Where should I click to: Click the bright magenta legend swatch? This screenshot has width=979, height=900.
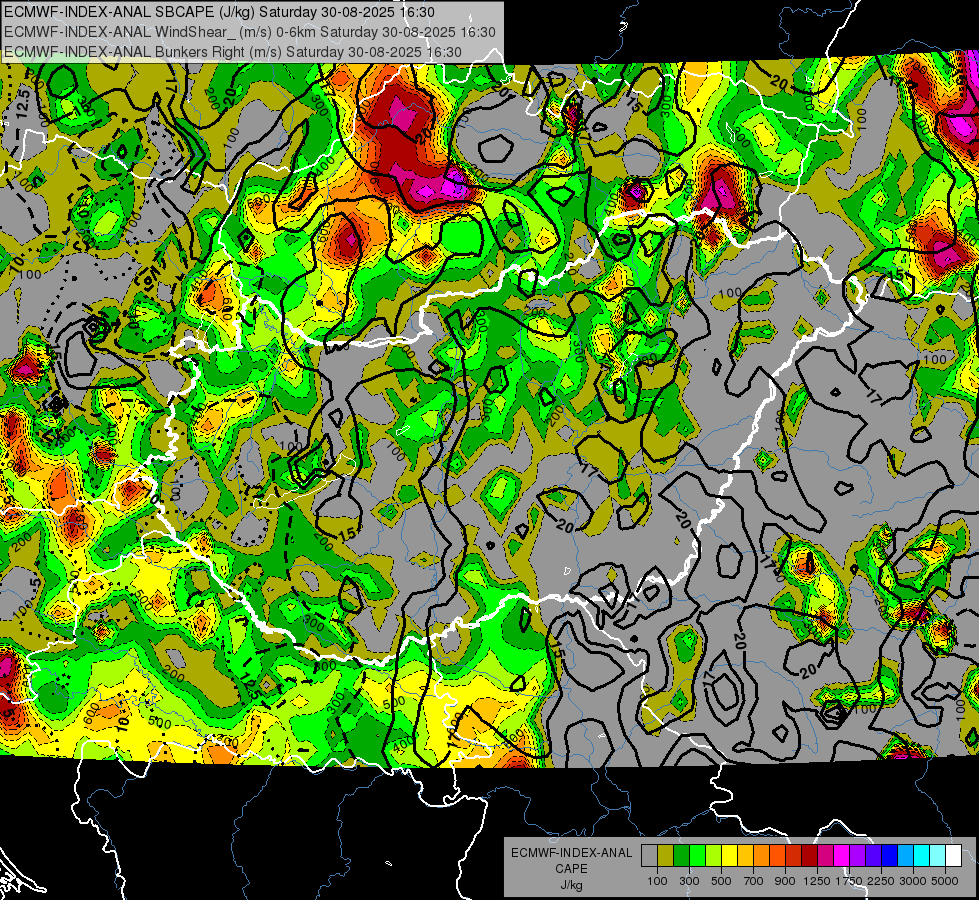[x=842, y=856]
